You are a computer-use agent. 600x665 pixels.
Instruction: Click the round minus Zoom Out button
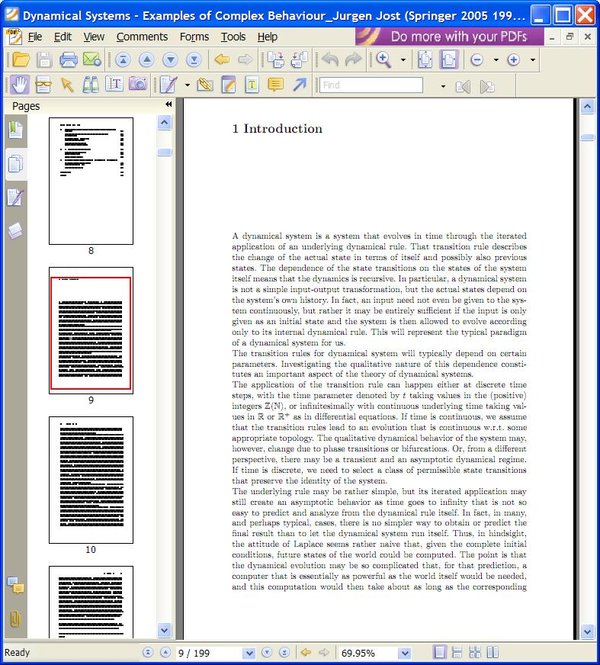(x=477, y=60)
